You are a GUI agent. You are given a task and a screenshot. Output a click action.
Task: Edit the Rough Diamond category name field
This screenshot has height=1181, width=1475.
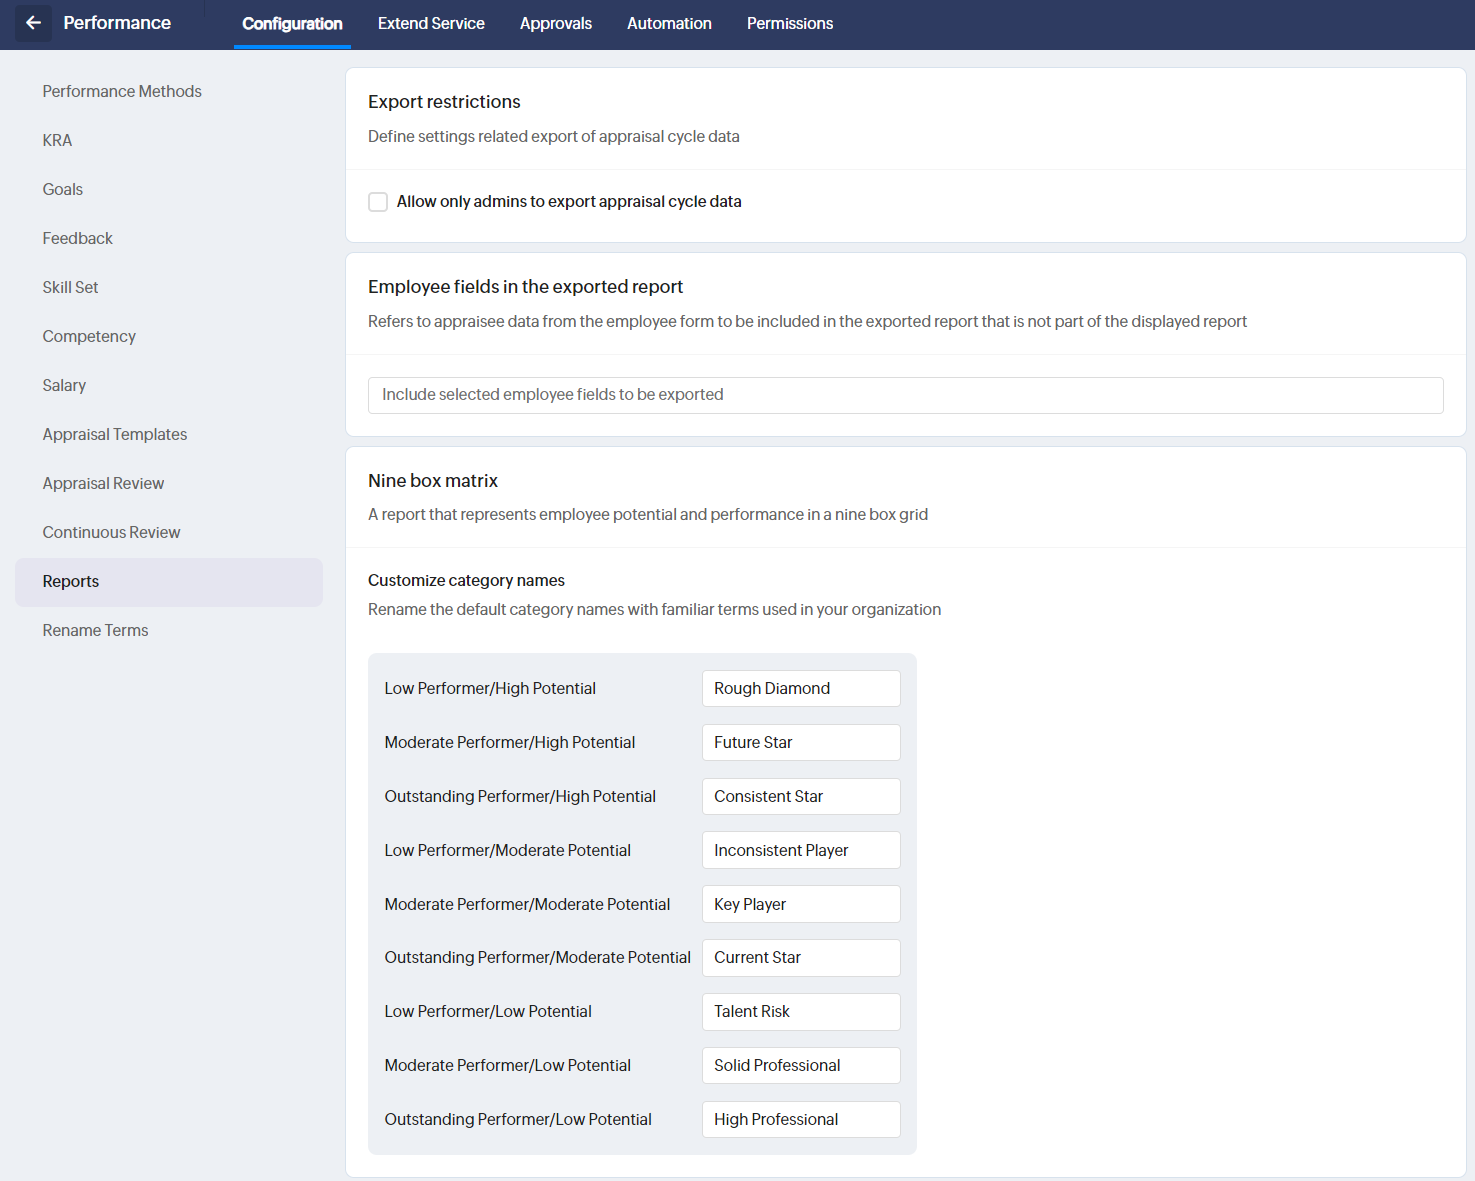tap(800, 688)
